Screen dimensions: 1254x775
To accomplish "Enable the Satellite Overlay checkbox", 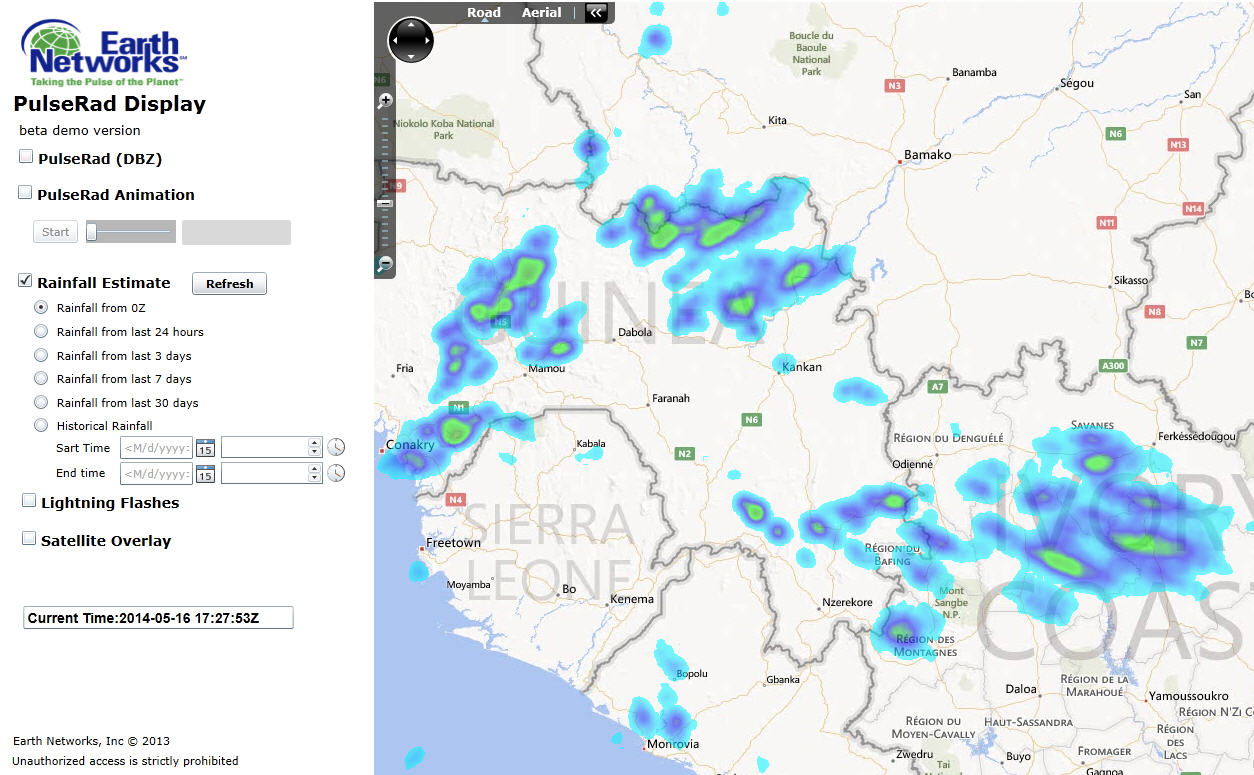I will [29, 538].
